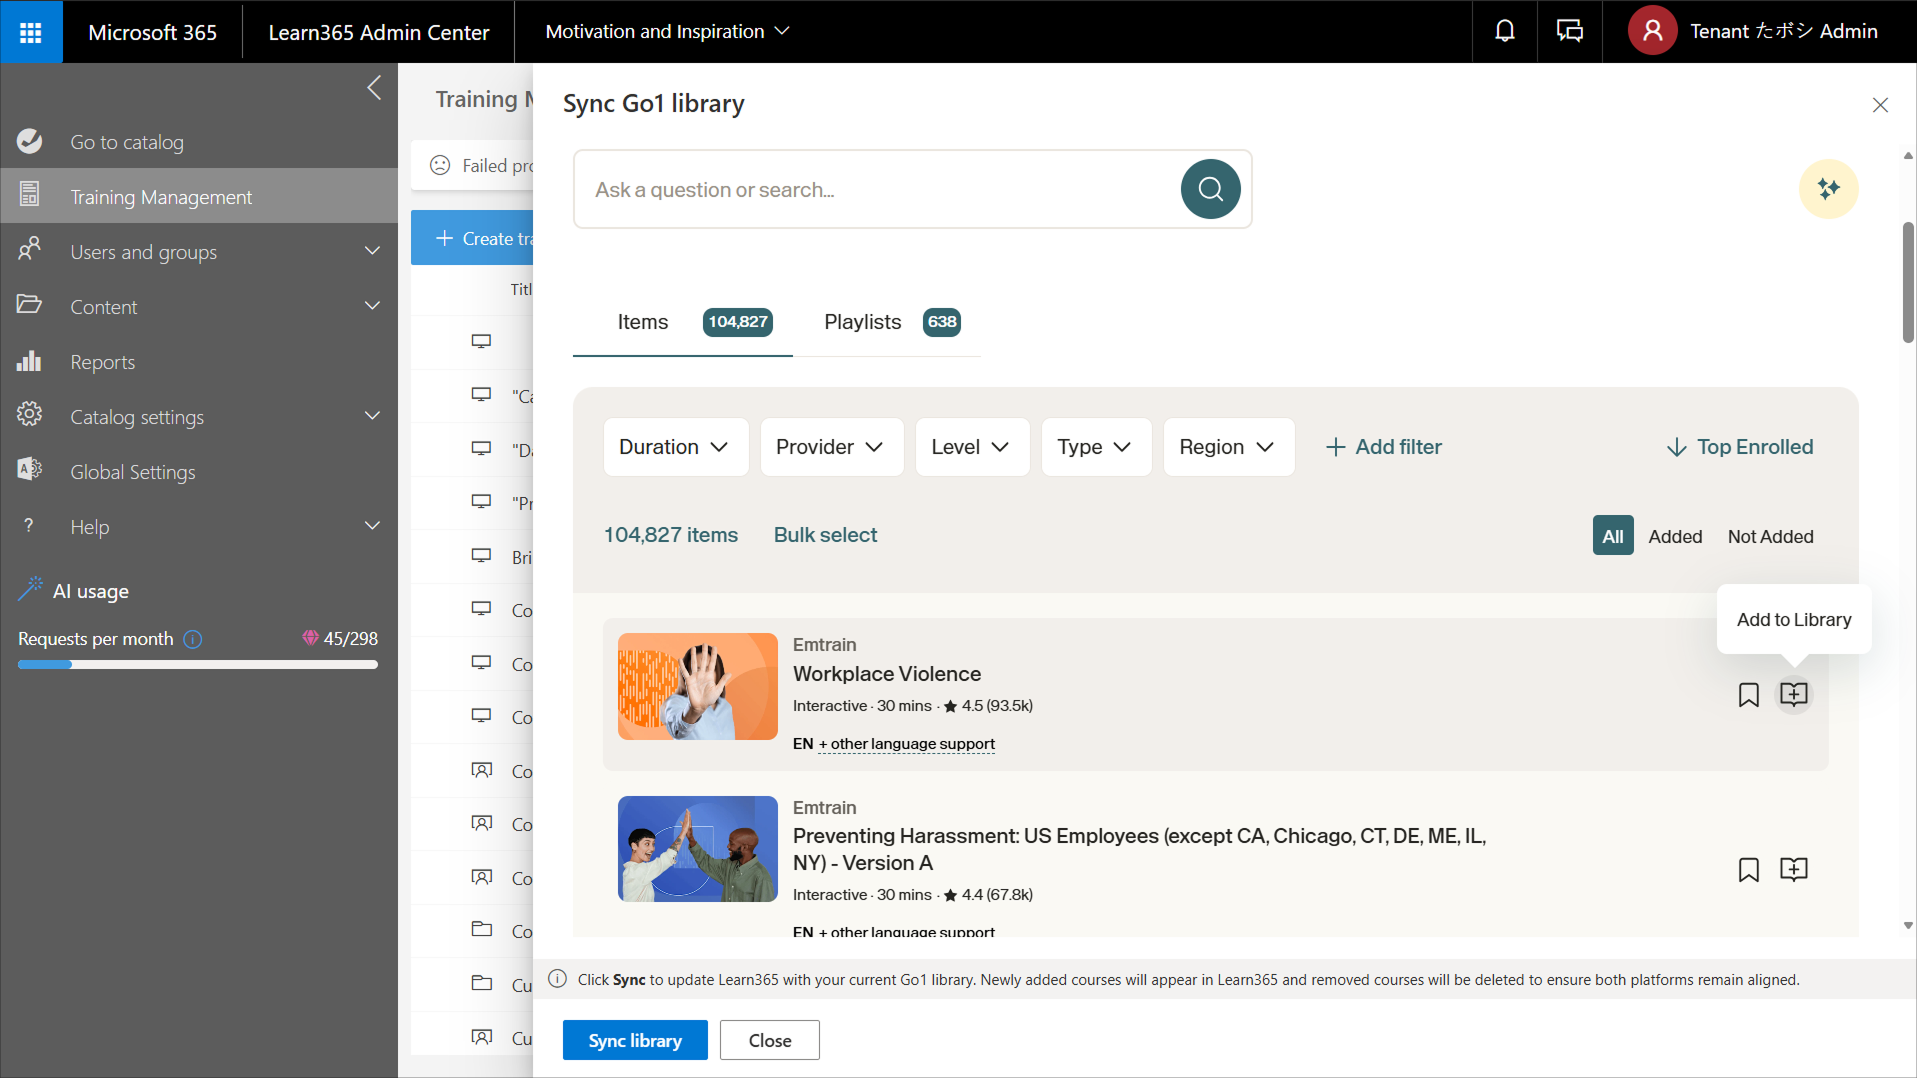Add Workplace Violence course to library
Viewport: 1917px width, 1078px height.
point(1794,695)
